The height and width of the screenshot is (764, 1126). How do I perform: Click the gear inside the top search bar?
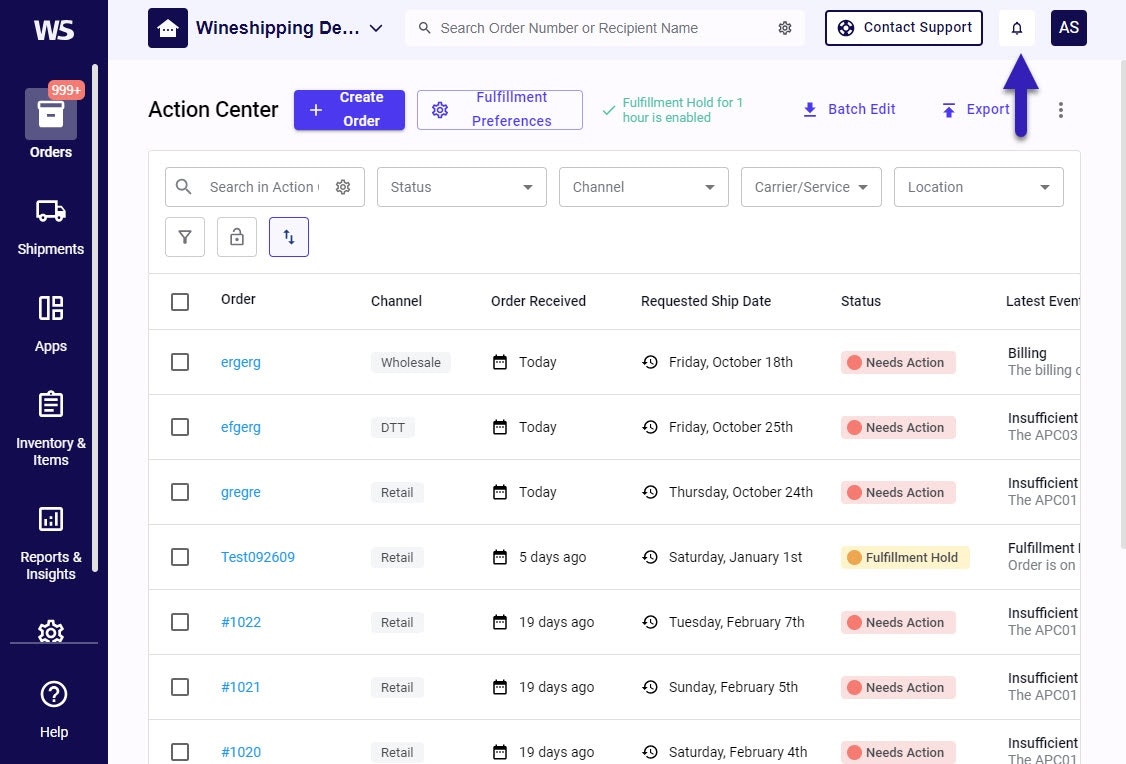coord(785,28)
